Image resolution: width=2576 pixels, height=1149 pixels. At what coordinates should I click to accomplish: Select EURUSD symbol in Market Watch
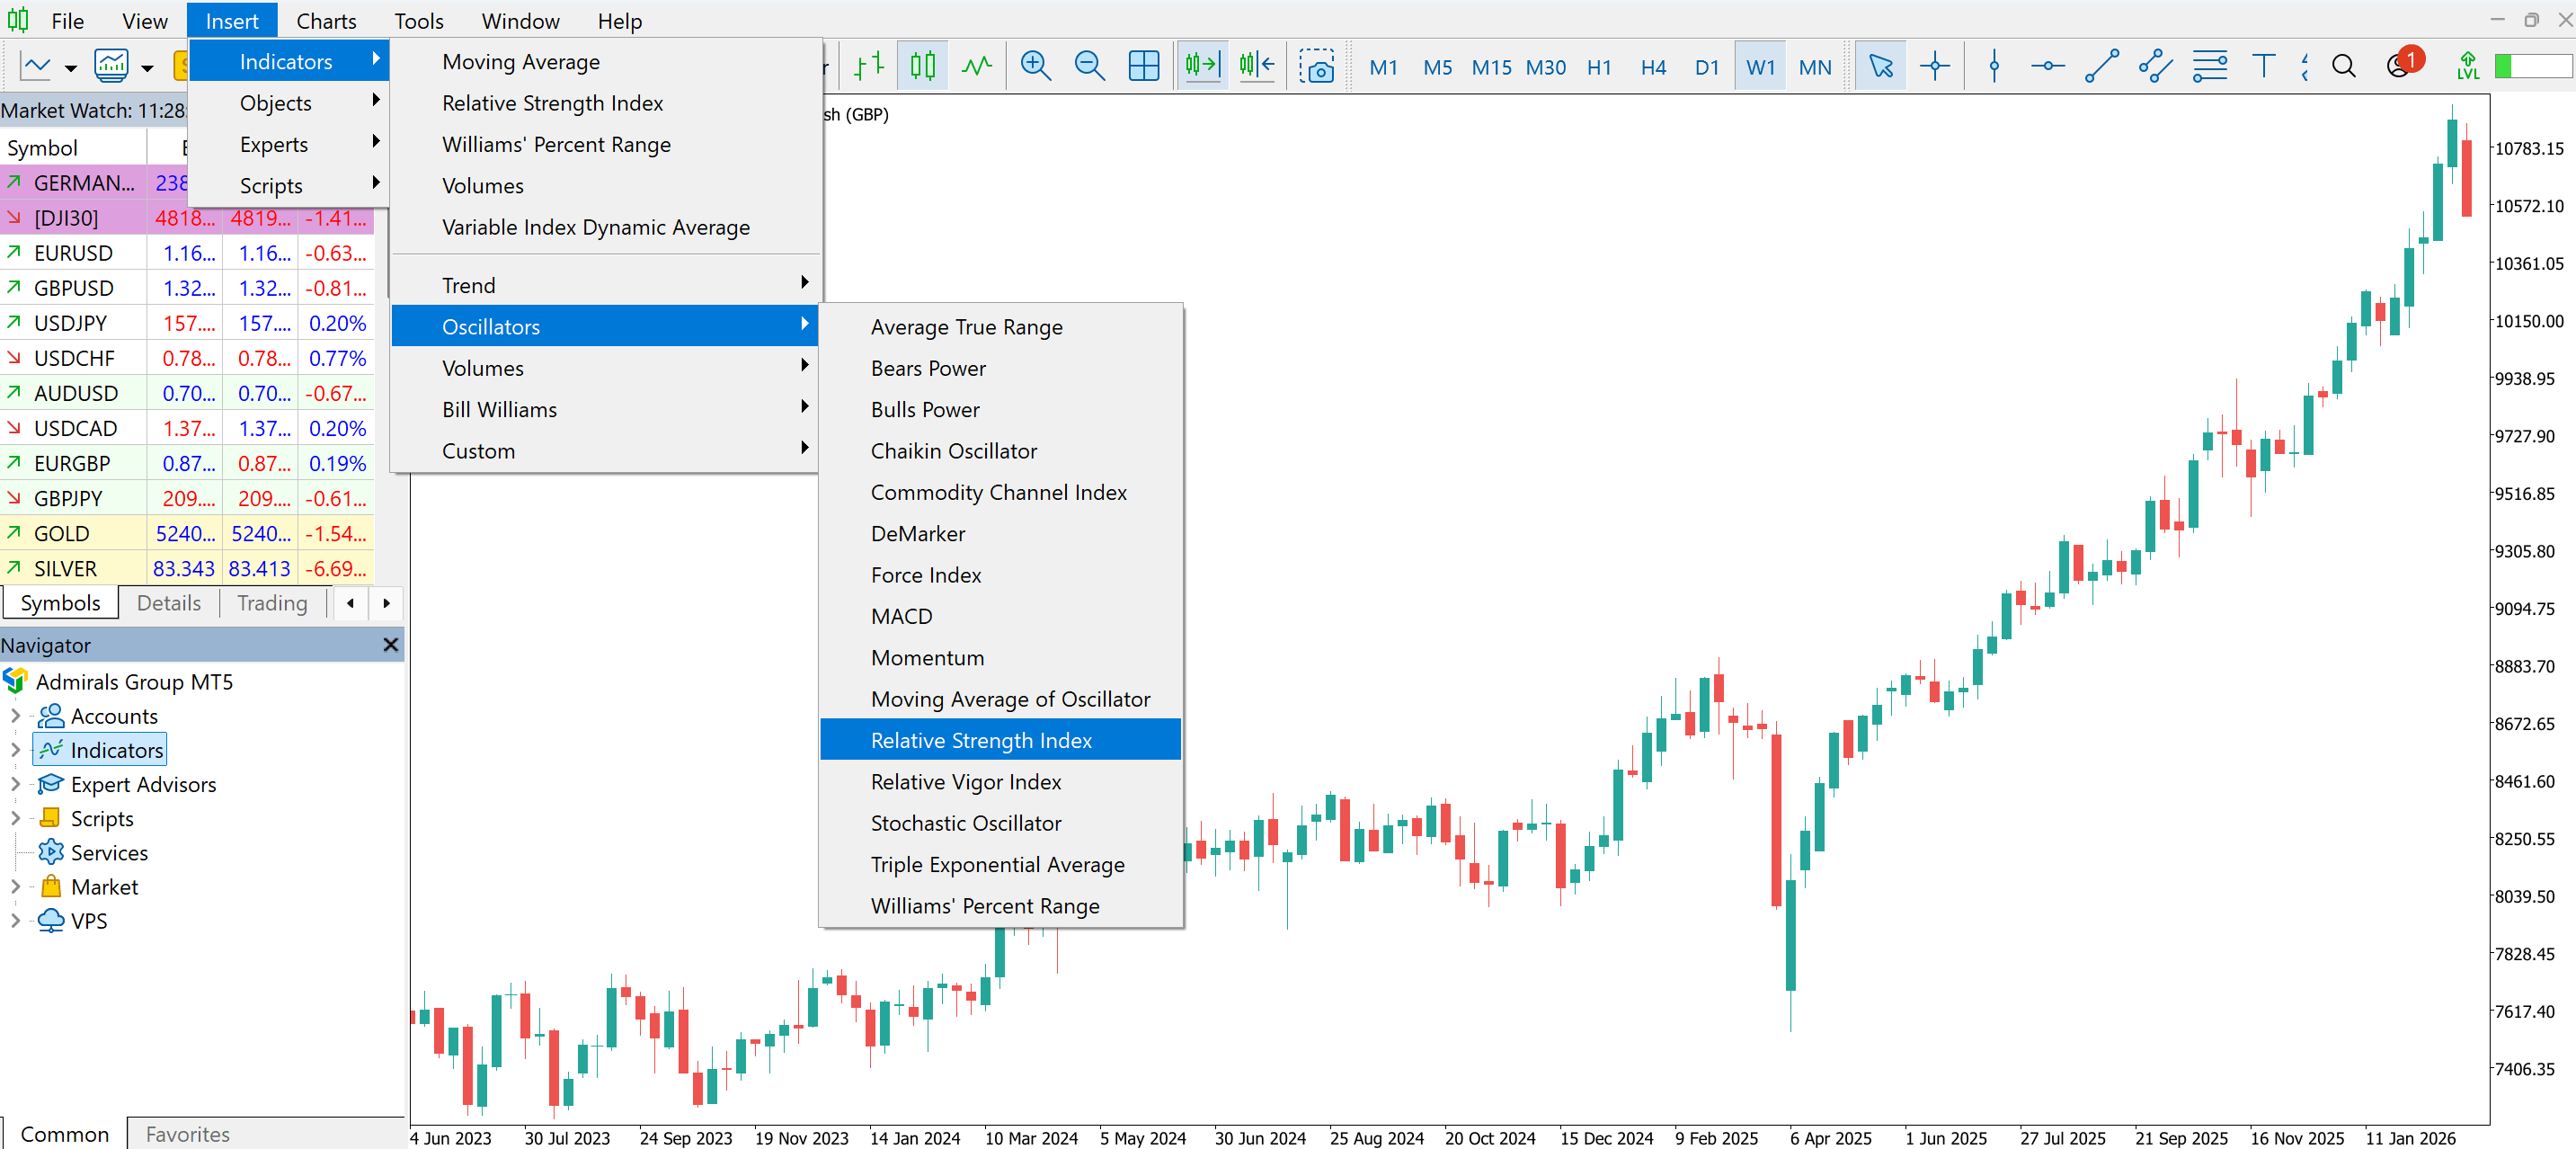pyautogui.click(x=73, y=253)
